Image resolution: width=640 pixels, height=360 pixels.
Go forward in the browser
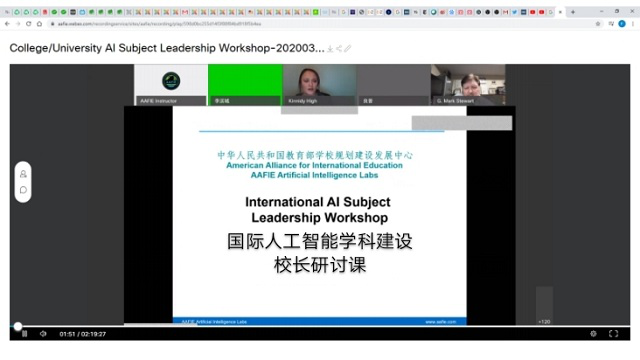click(x=18, y=24)
